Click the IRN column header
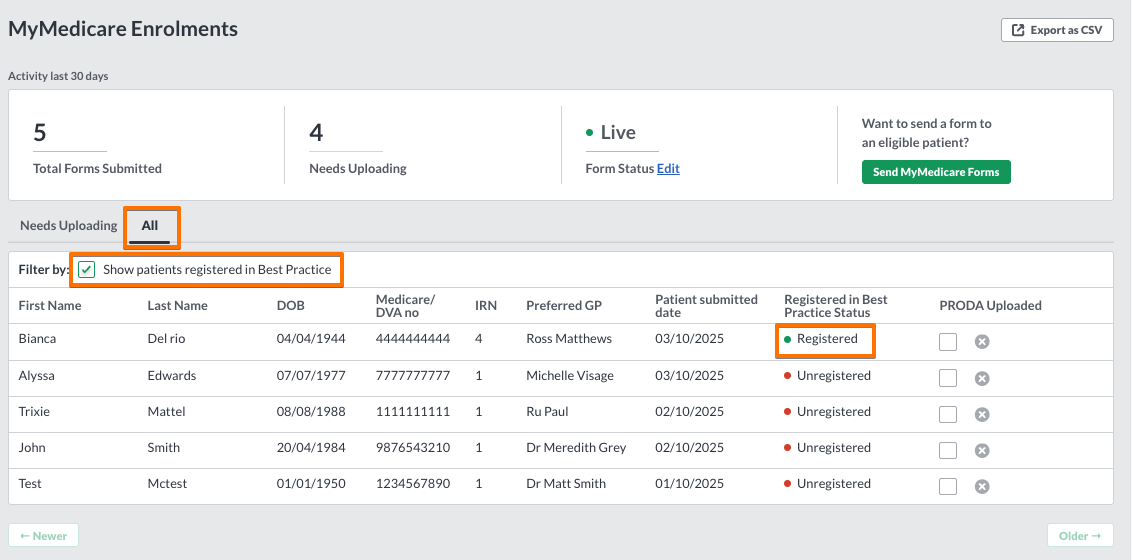1132x560 pixels. (x=486, y=305)
